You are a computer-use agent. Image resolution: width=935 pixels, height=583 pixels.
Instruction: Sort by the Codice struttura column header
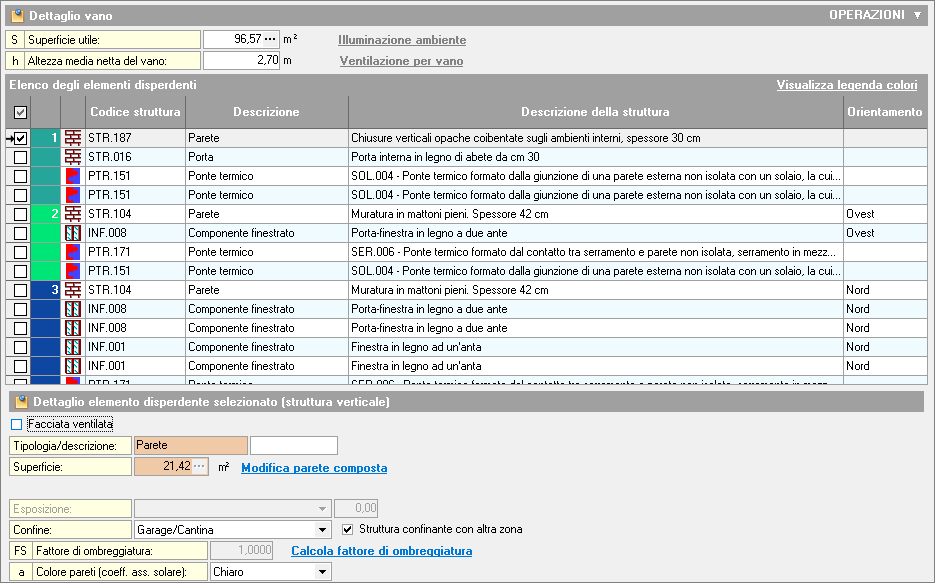[x=135, y=112]
